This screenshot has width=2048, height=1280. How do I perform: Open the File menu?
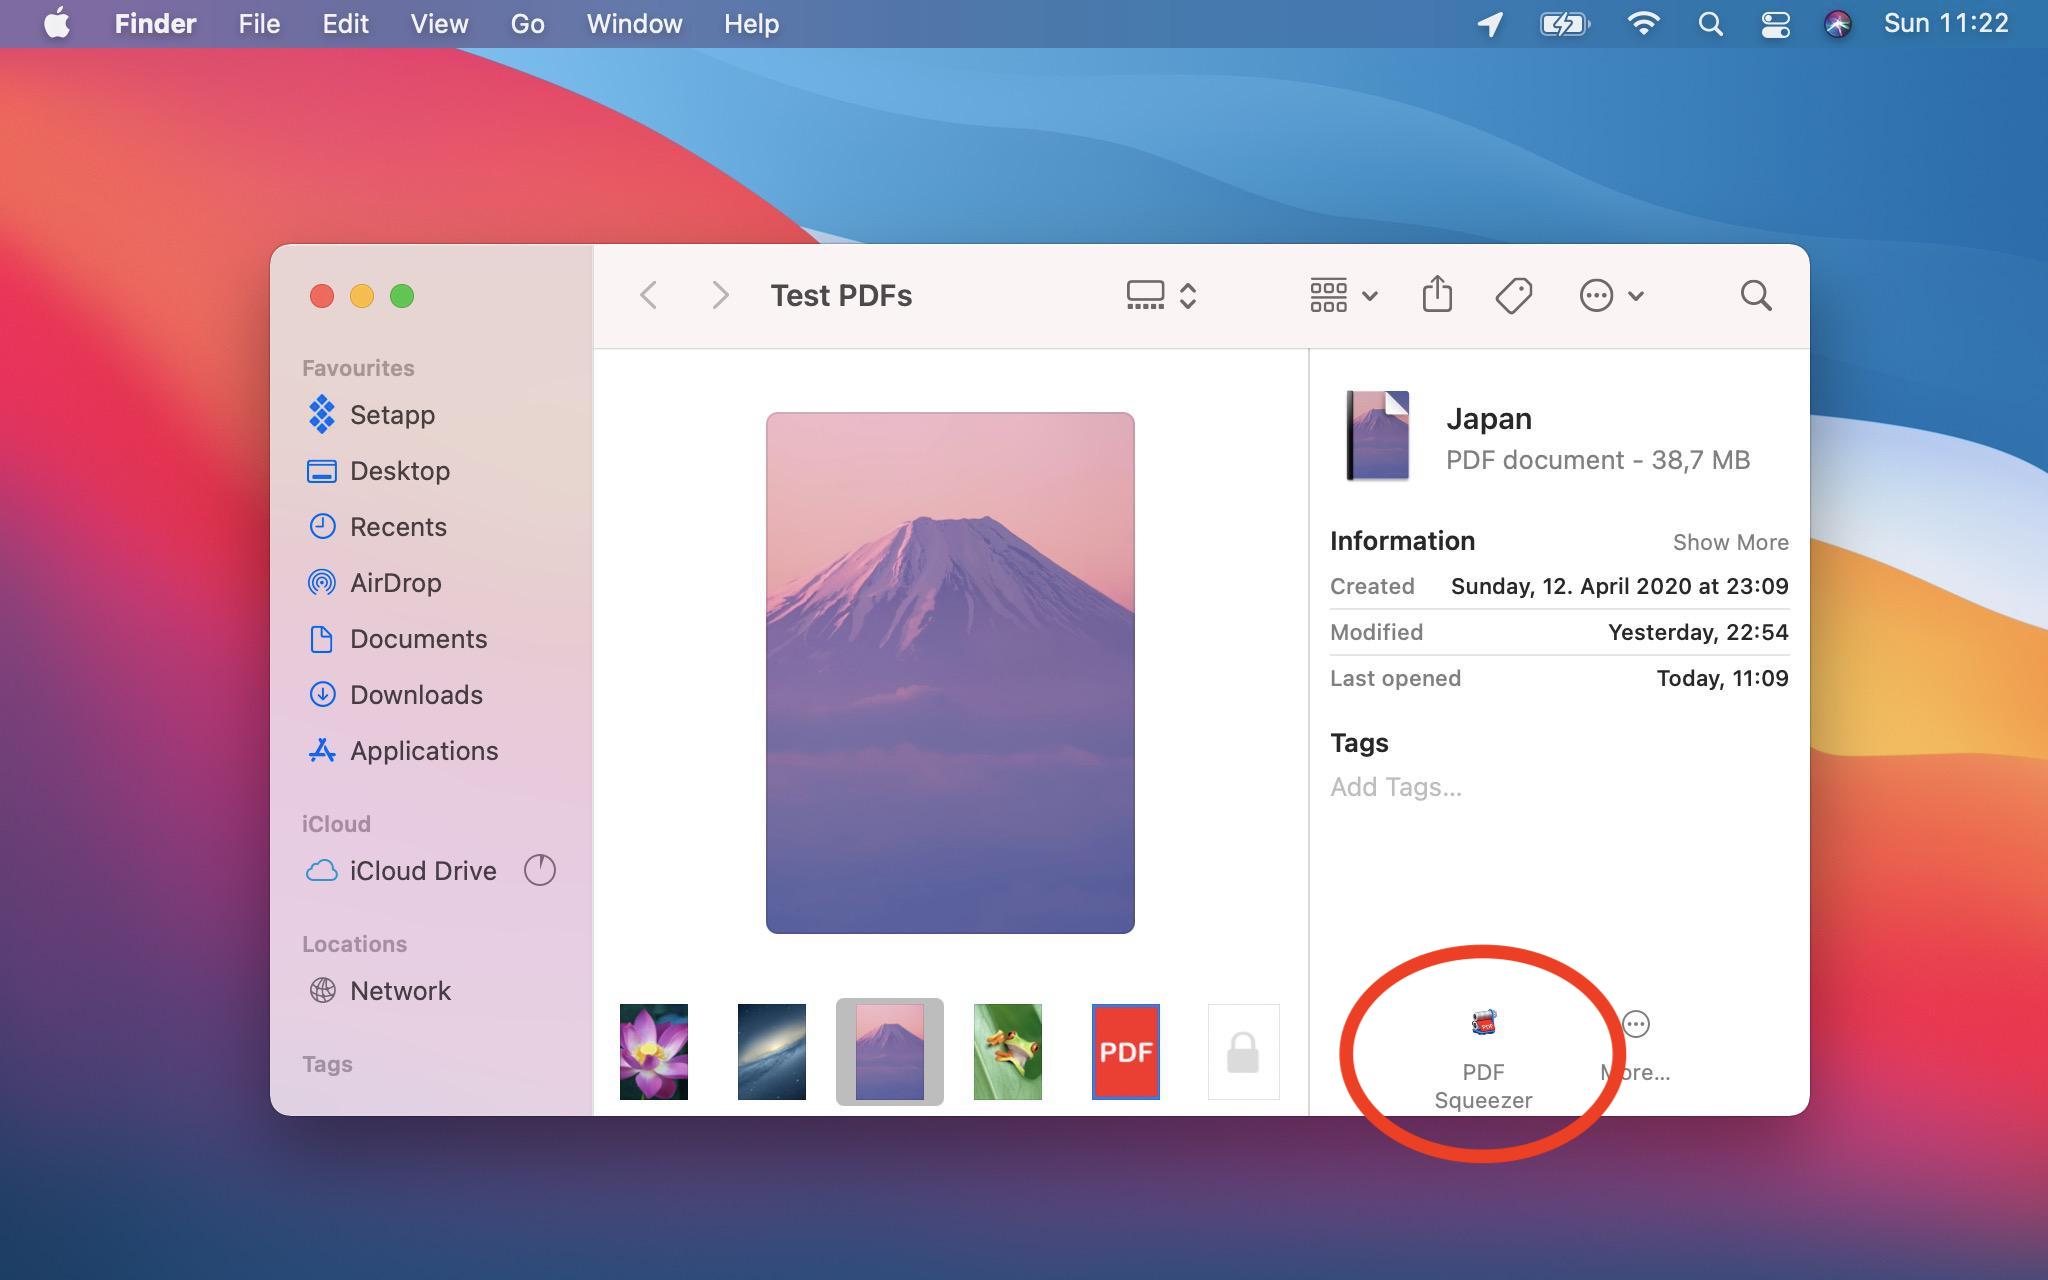tap(259, 23)
